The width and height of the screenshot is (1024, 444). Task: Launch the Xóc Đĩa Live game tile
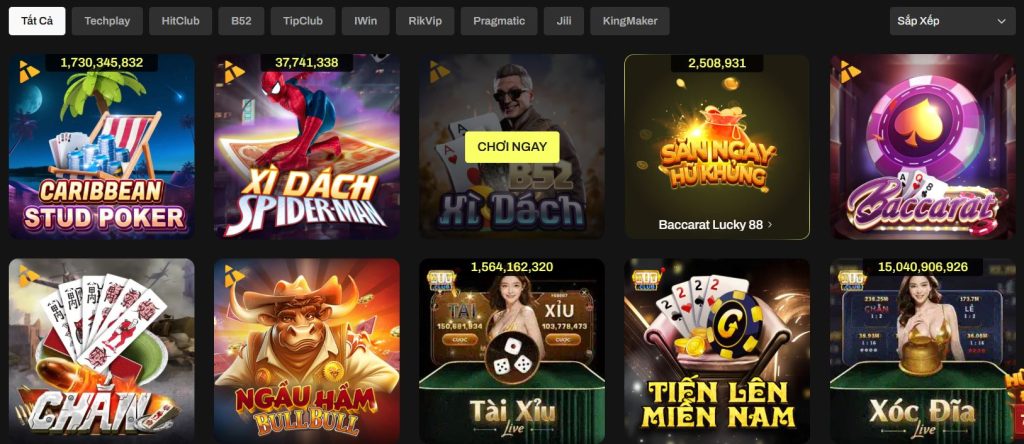click(x=922, y=351)
